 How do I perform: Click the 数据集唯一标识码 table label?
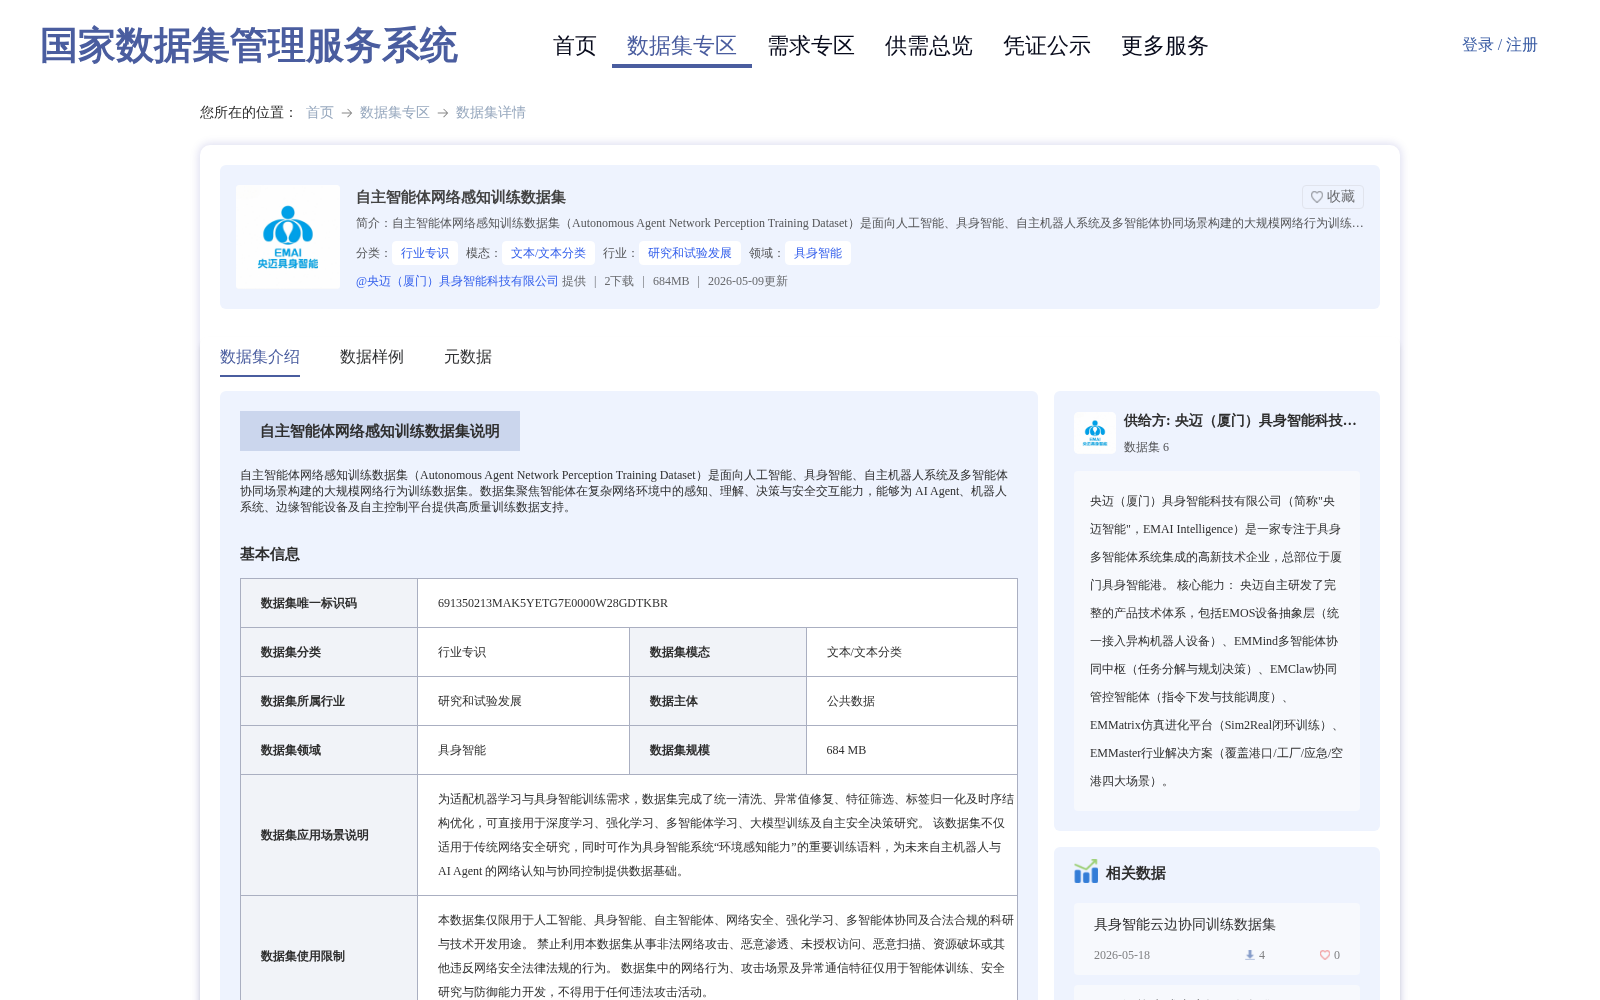coord(309,603)
